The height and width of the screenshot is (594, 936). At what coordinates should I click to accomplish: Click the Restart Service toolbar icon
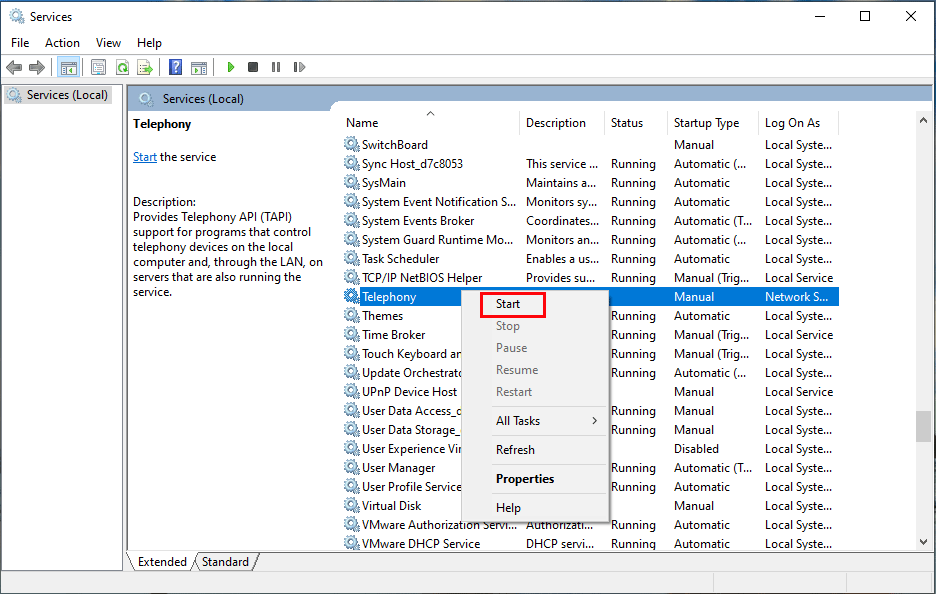point(299,67)
